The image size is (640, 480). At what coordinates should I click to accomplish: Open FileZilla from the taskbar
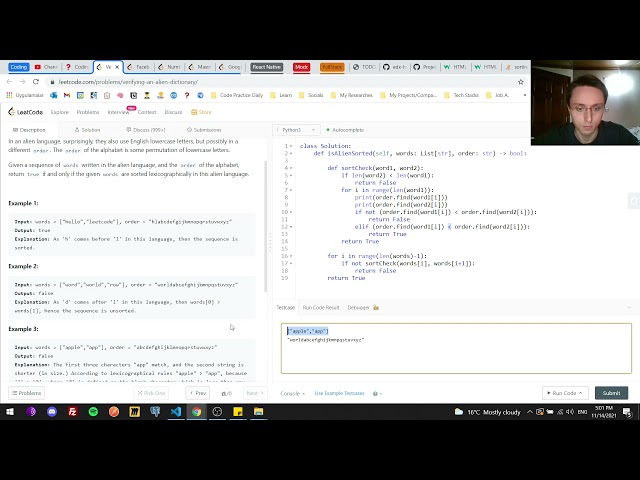[73, 412]
